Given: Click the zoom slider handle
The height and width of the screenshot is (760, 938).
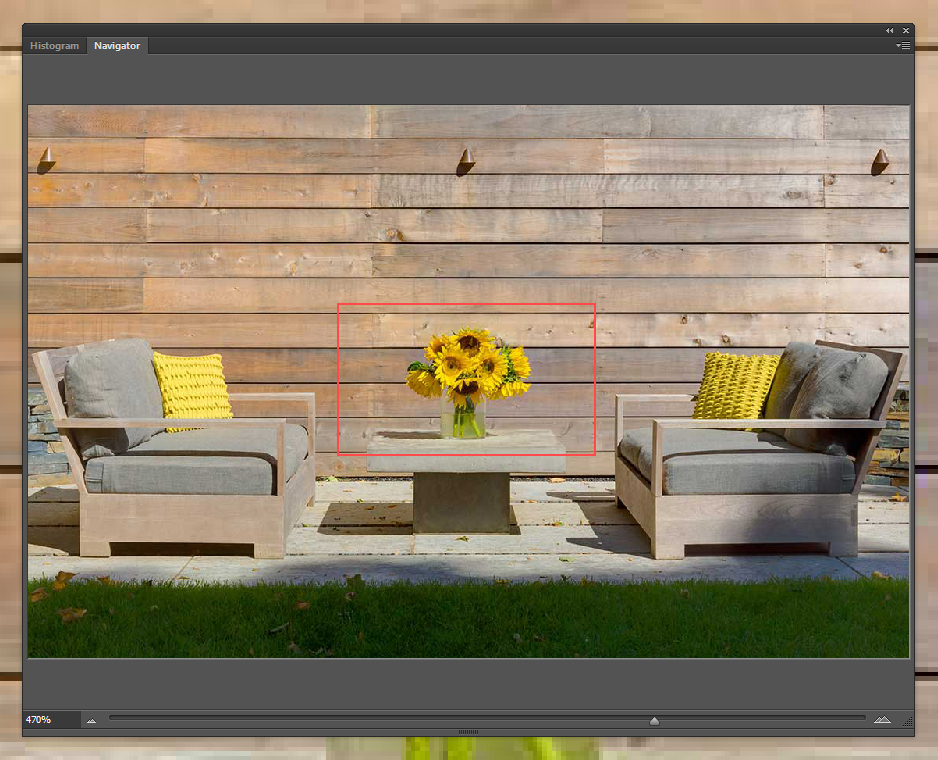Looking at the screenshot, I should point(654,721).
